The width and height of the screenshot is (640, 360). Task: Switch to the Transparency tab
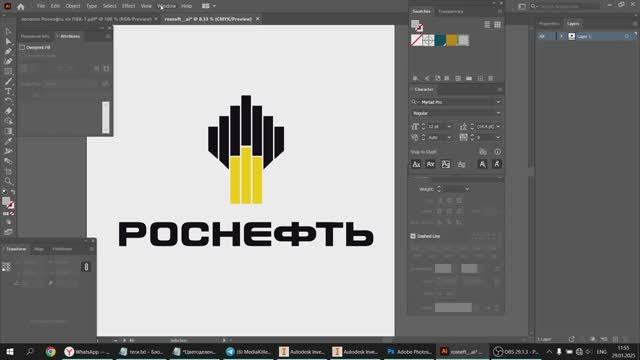(451, 11)
